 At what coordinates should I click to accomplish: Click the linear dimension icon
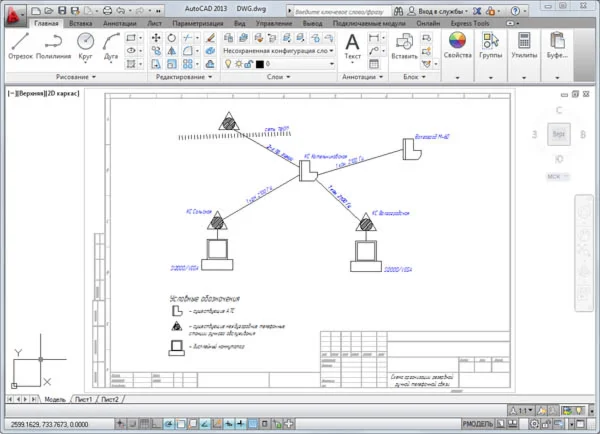(373, 38)
